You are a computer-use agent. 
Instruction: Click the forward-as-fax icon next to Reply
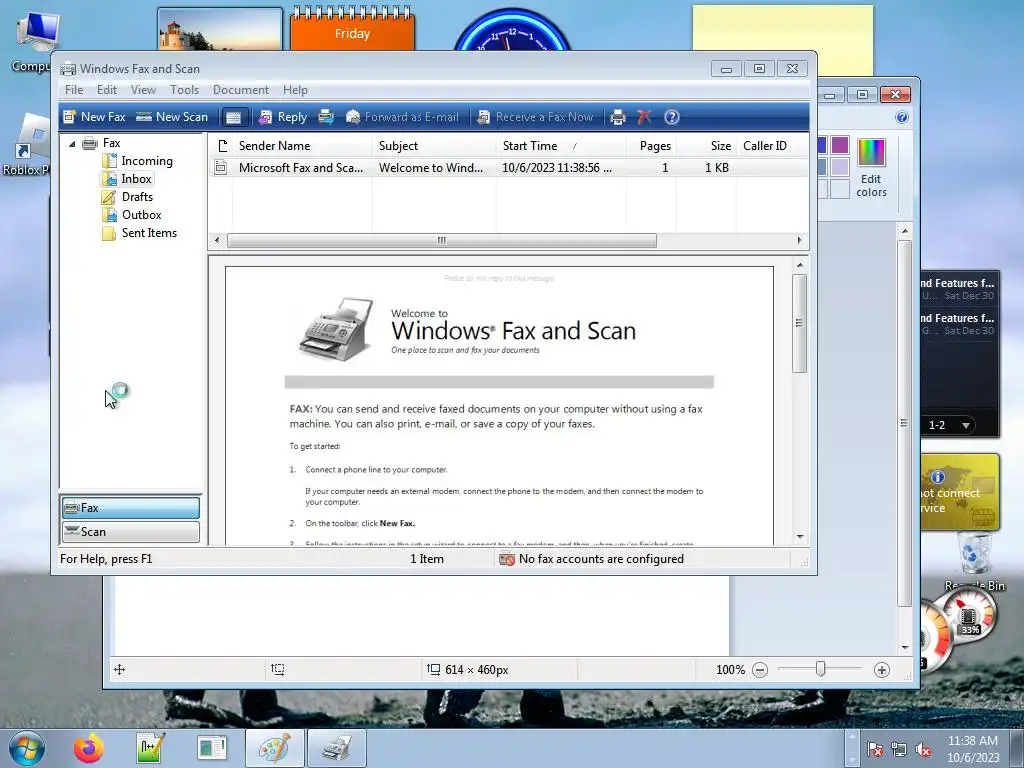[x=326, y=117]
